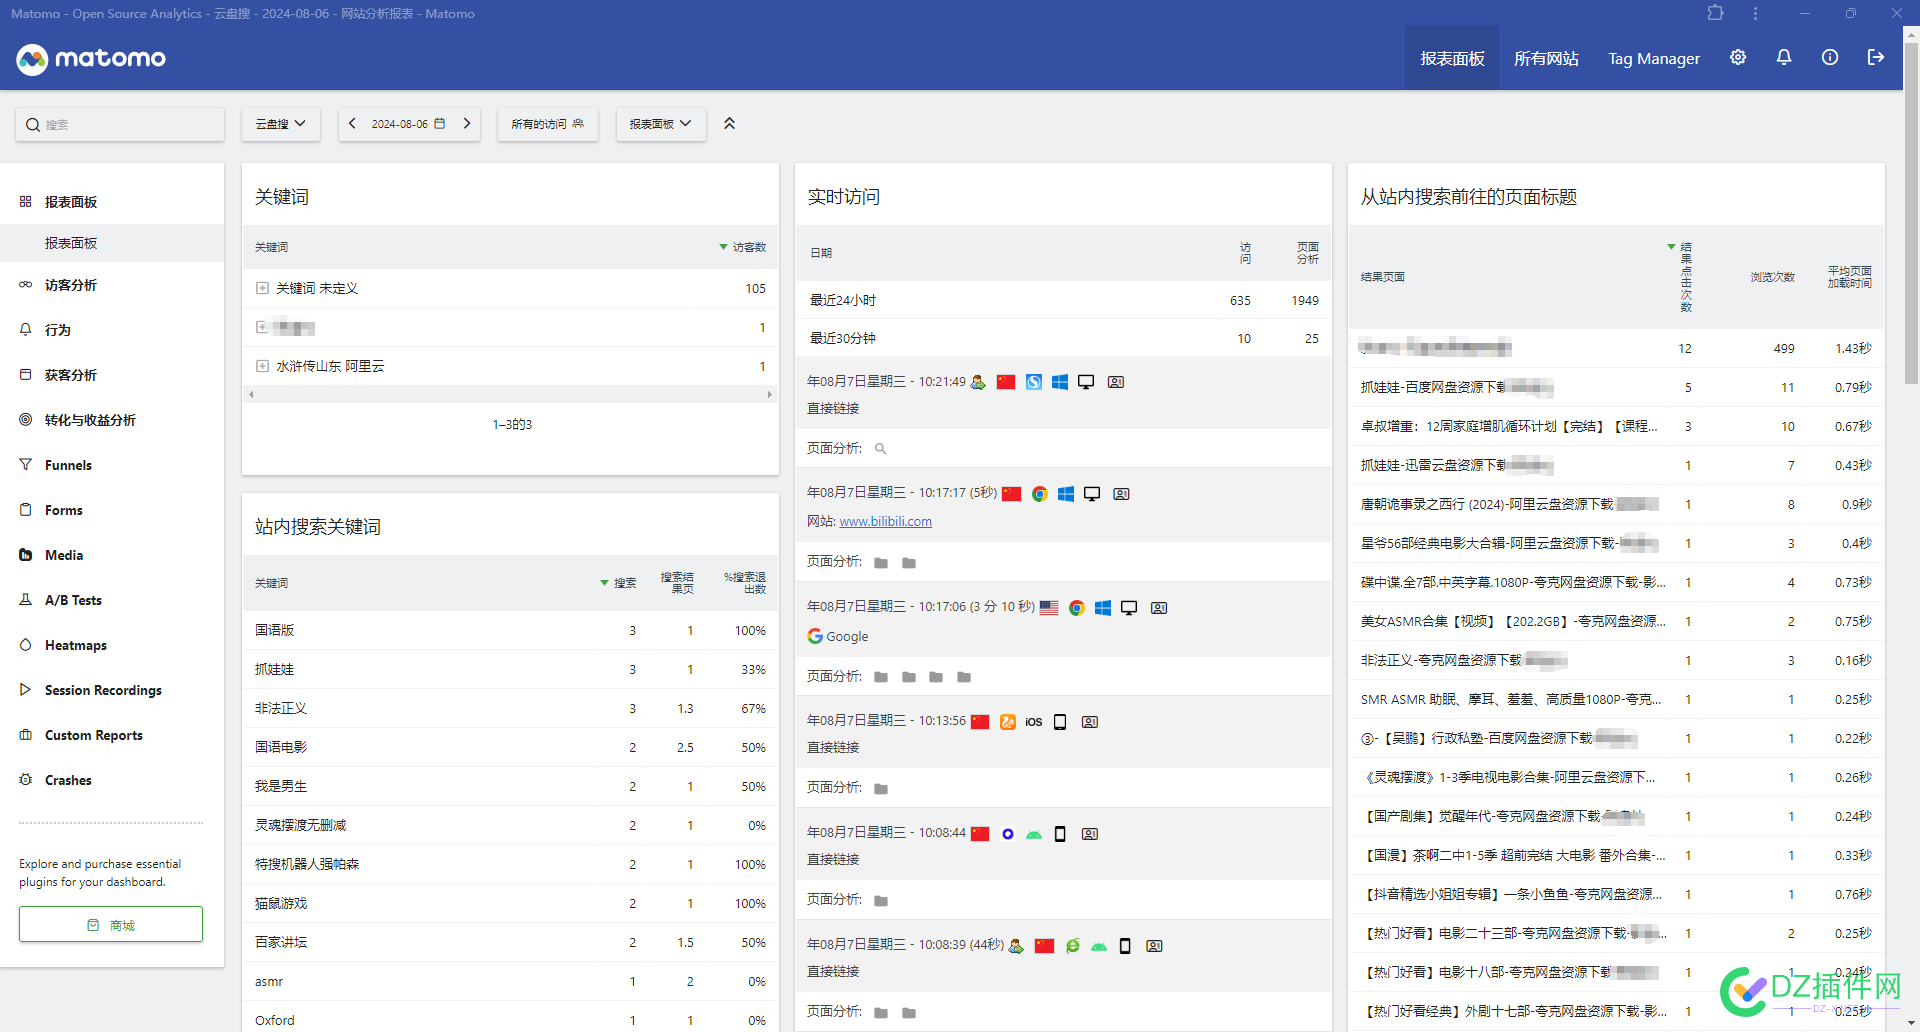
Task: Click visitor profile icon for 10:21:49 visit
Action: coord(1116,382)
